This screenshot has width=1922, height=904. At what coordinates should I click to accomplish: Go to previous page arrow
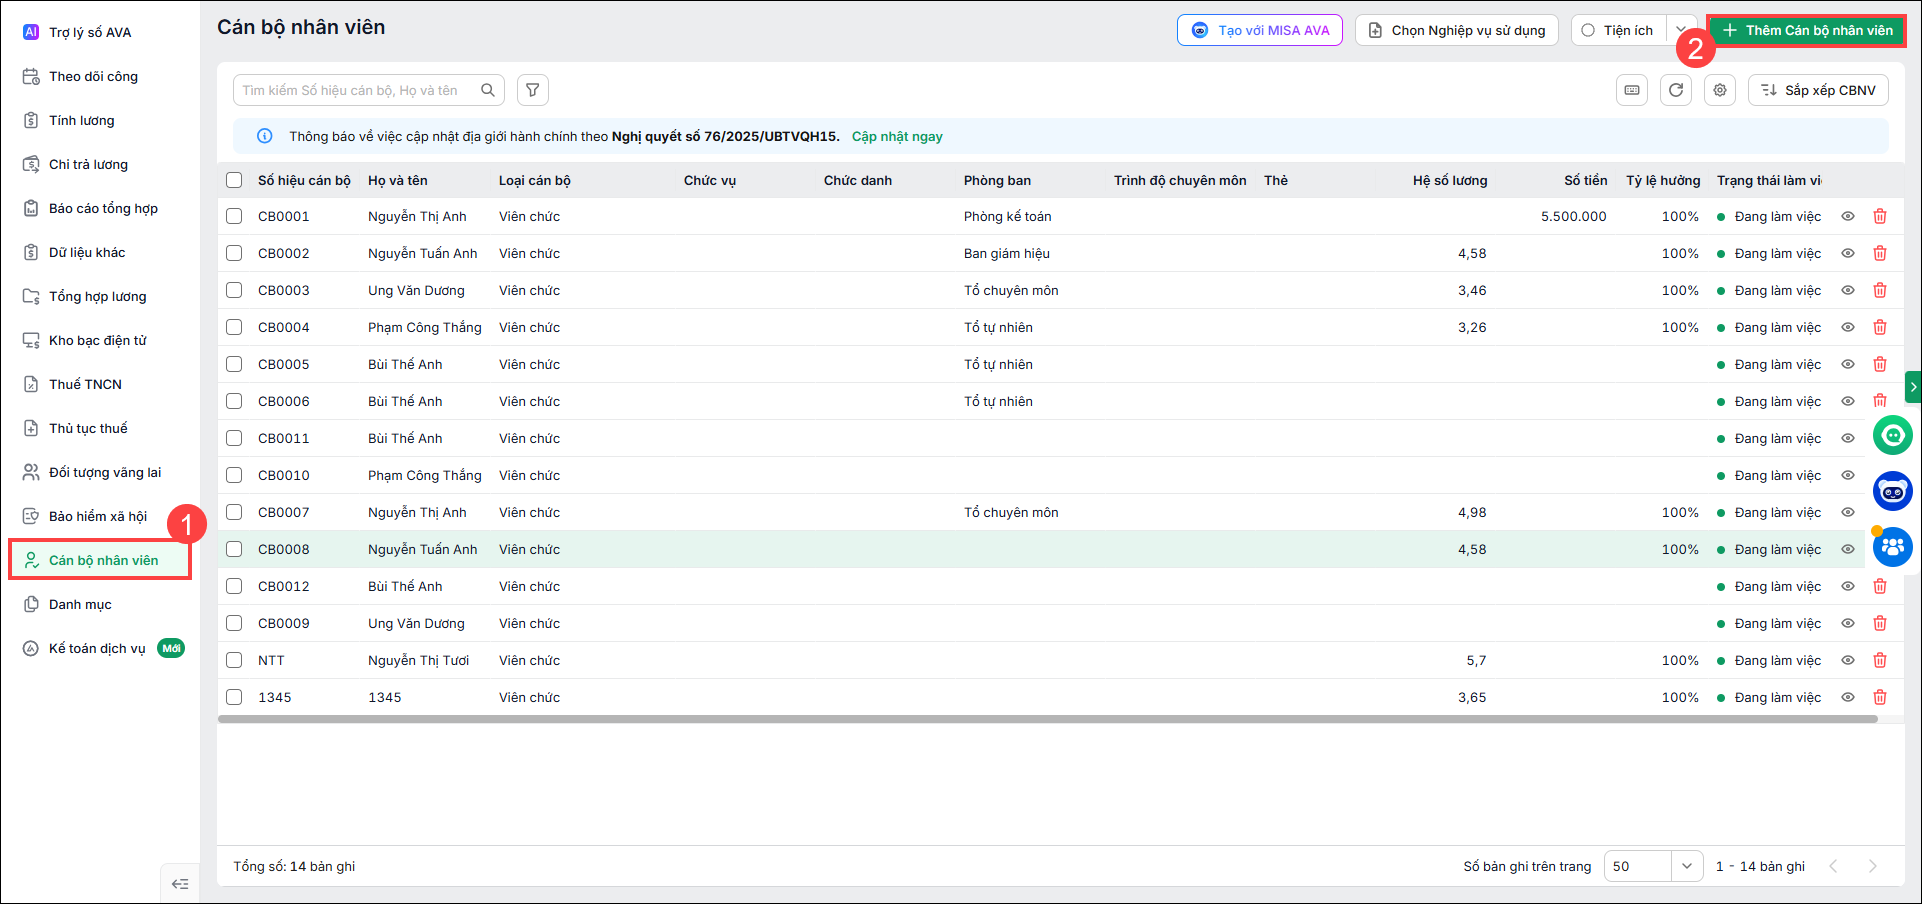[1833, 866]
